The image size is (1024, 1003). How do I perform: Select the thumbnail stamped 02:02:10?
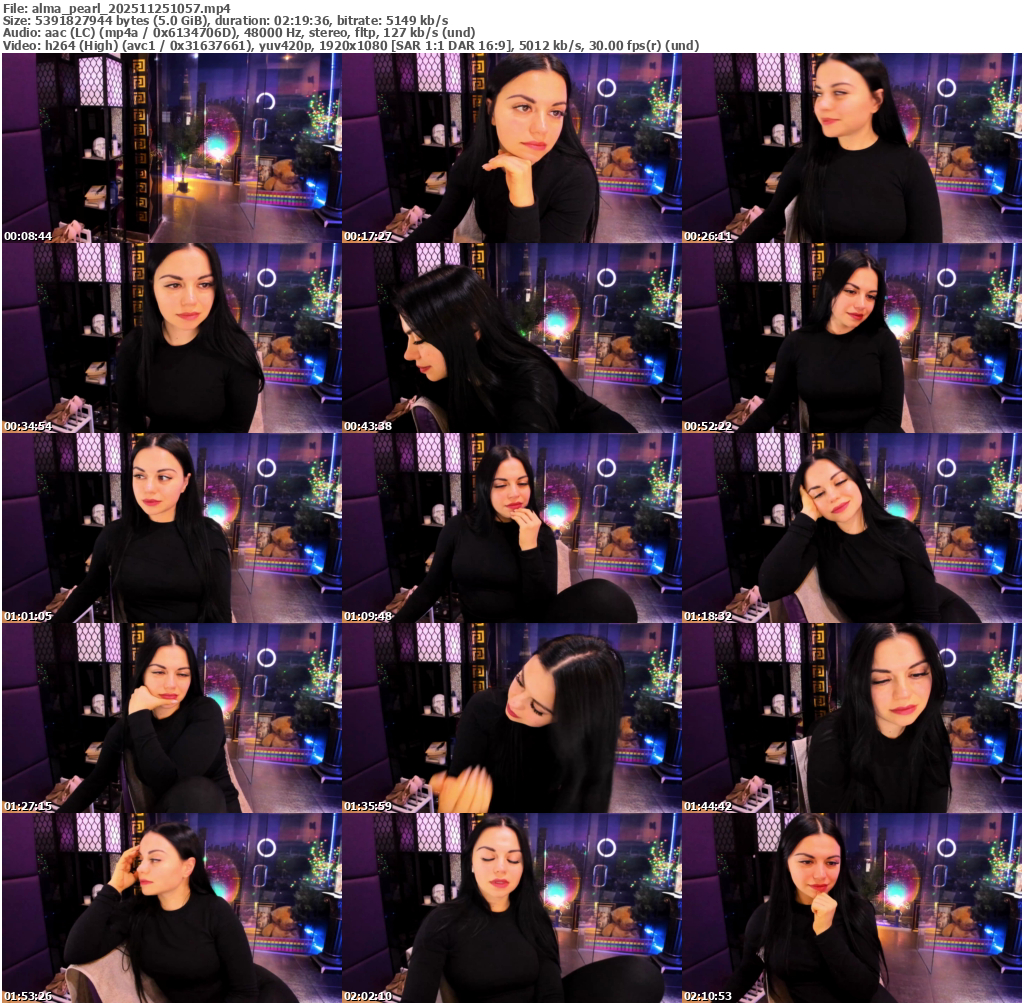(x=512, y=908)
